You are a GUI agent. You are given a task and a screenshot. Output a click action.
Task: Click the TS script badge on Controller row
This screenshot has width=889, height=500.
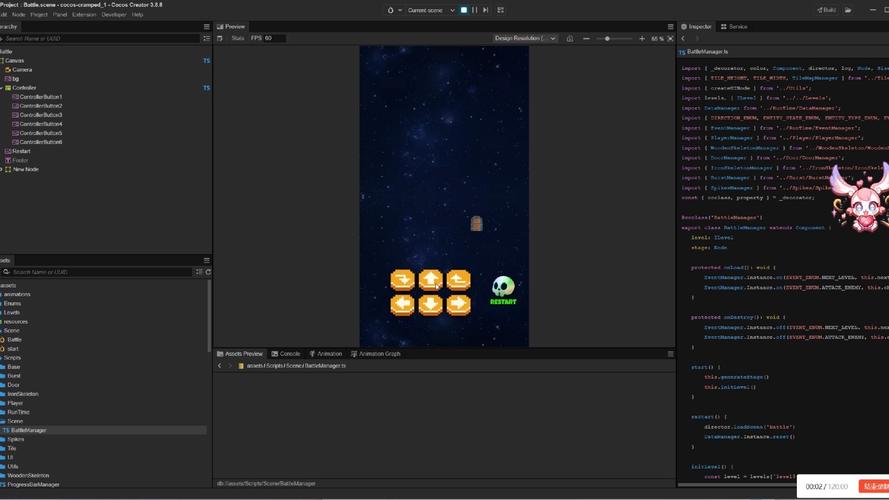[x=206, y=88]
